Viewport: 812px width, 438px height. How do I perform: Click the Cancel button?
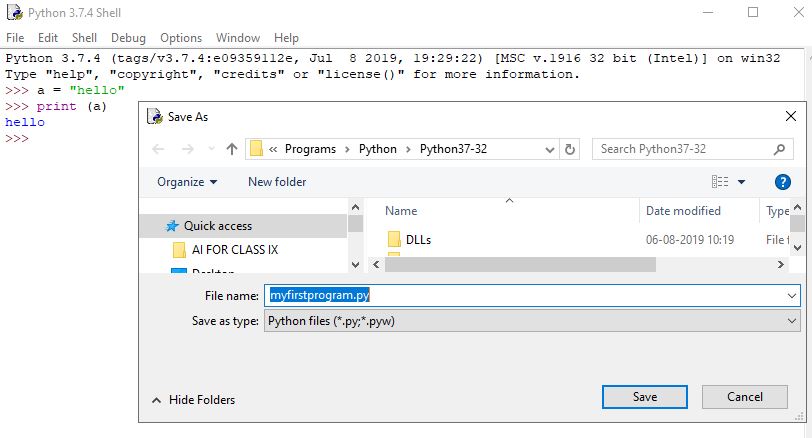tap(744, 397)
